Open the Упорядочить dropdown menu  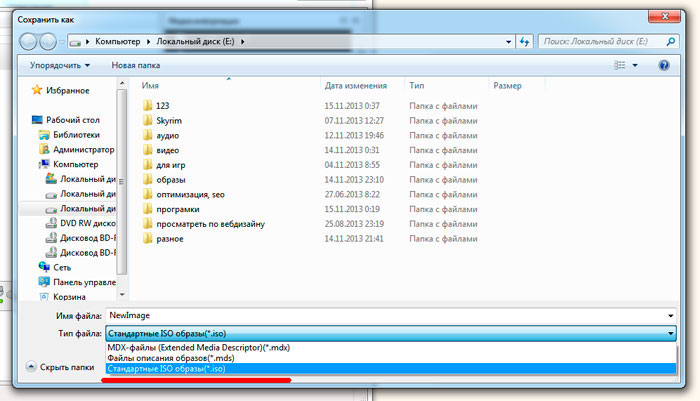(x=60, y=65)
